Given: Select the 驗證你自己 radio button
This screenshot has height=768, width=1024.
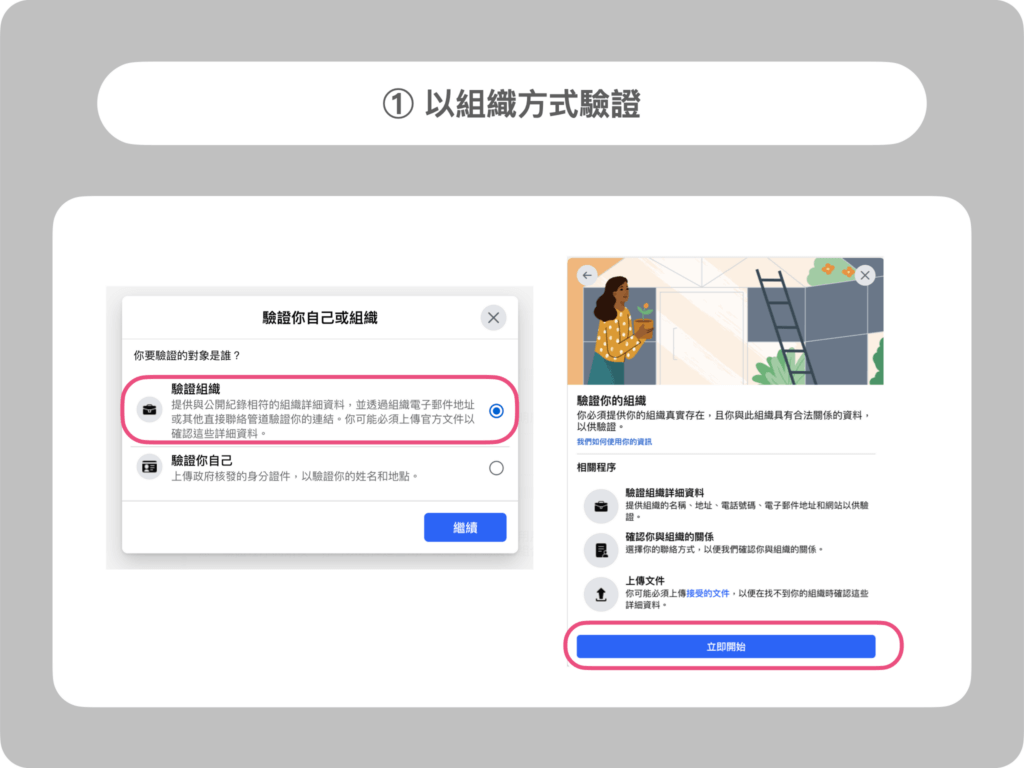Looking at the screenshot, I should [x=496, y=468].
